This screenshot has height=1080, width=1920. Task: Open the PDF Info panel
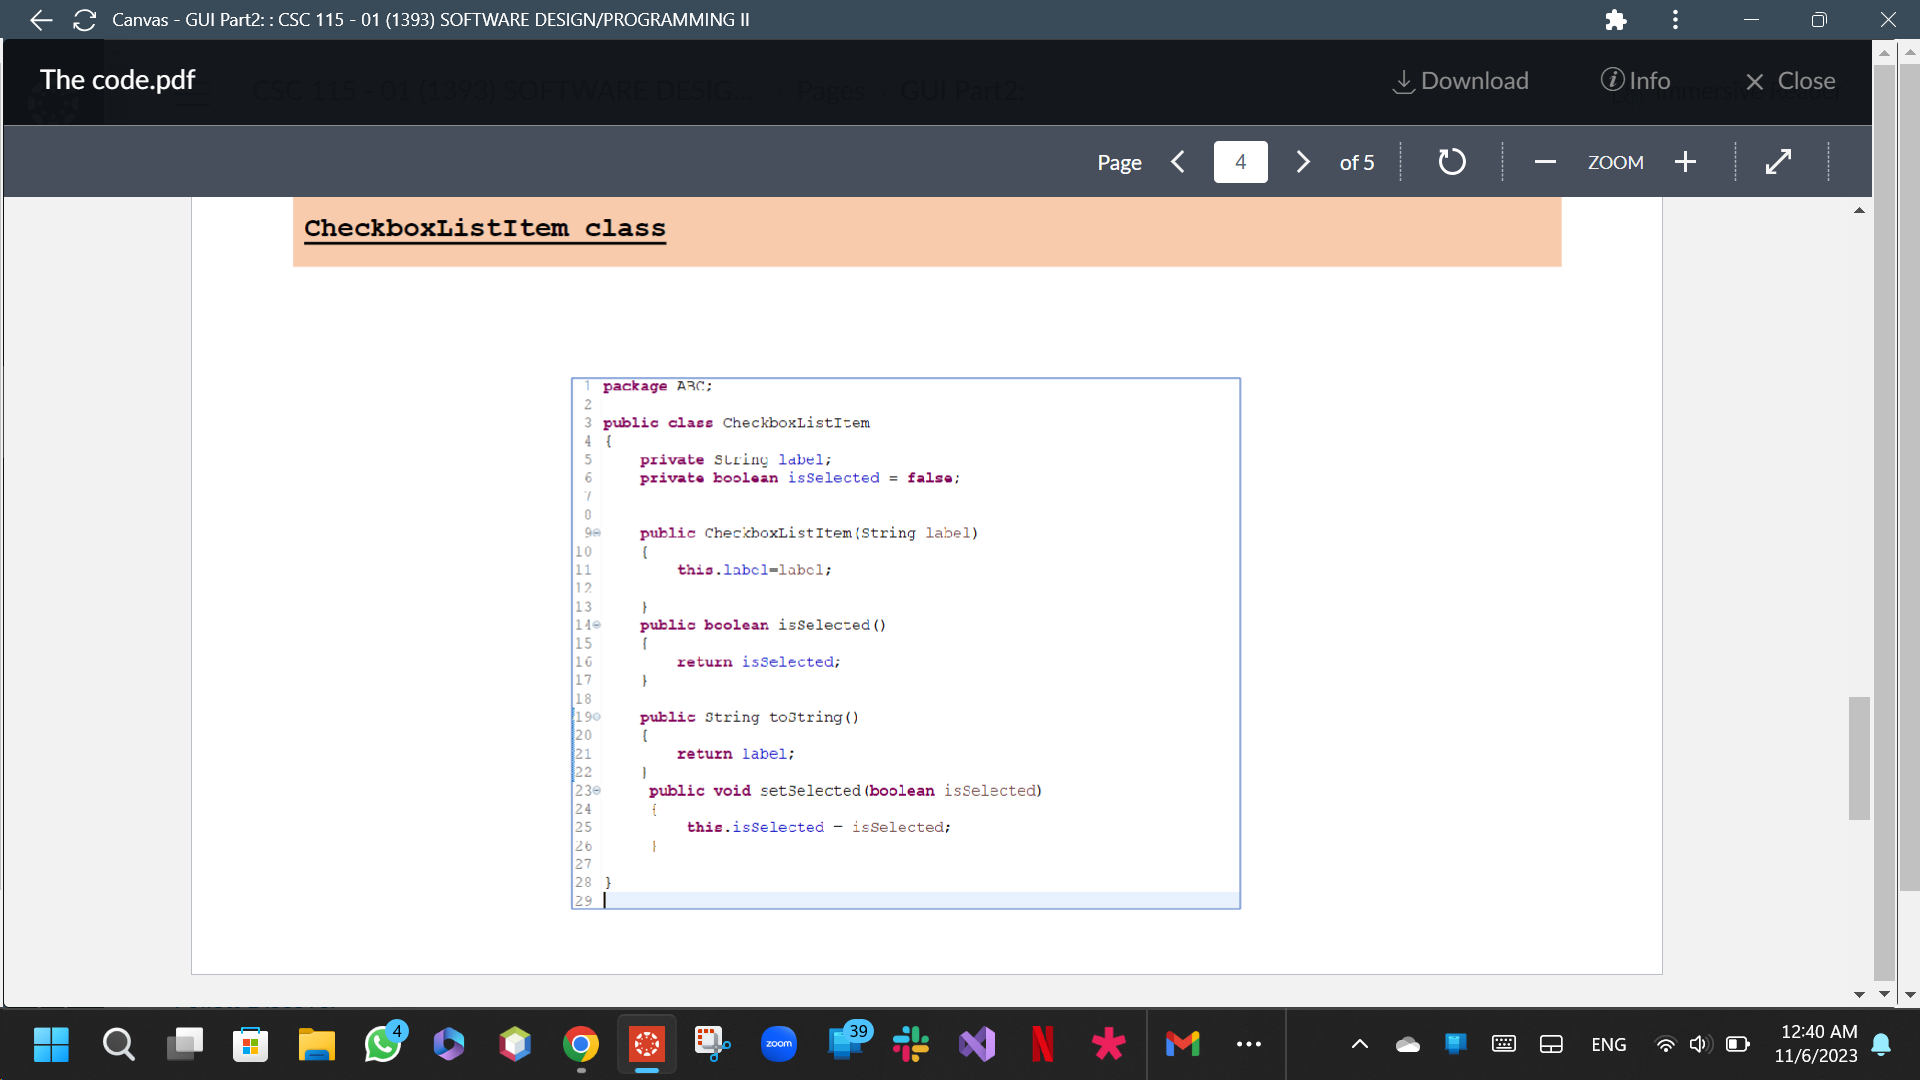[1636, 81]
